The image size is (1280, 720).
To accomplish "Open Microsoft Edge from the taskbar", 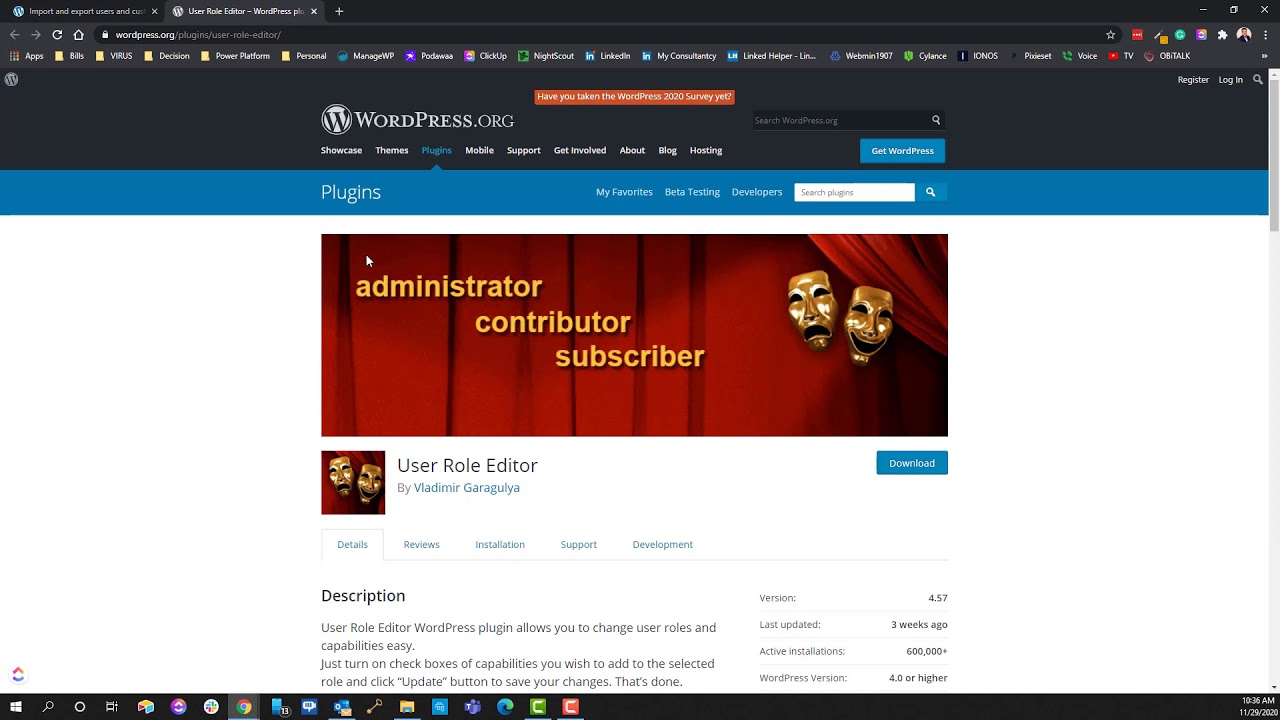I will [x=505, y=707].
